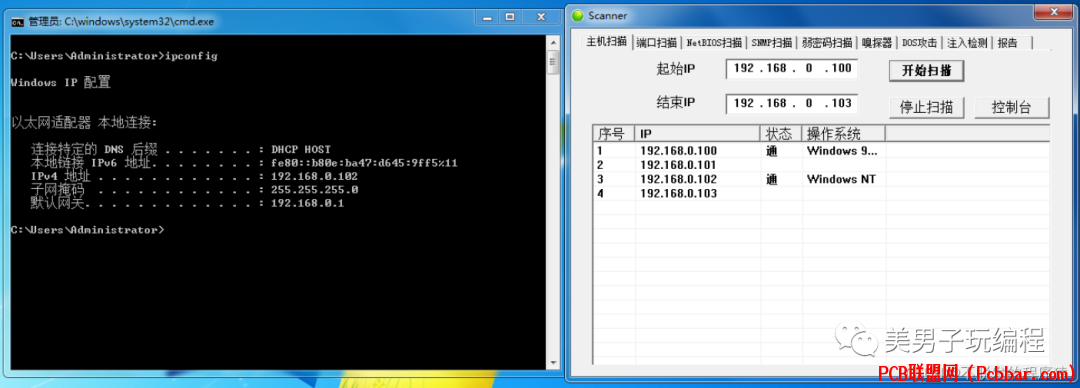
Task: Select the row for 192.168.0.103
Action: click(x=821, y=194)
